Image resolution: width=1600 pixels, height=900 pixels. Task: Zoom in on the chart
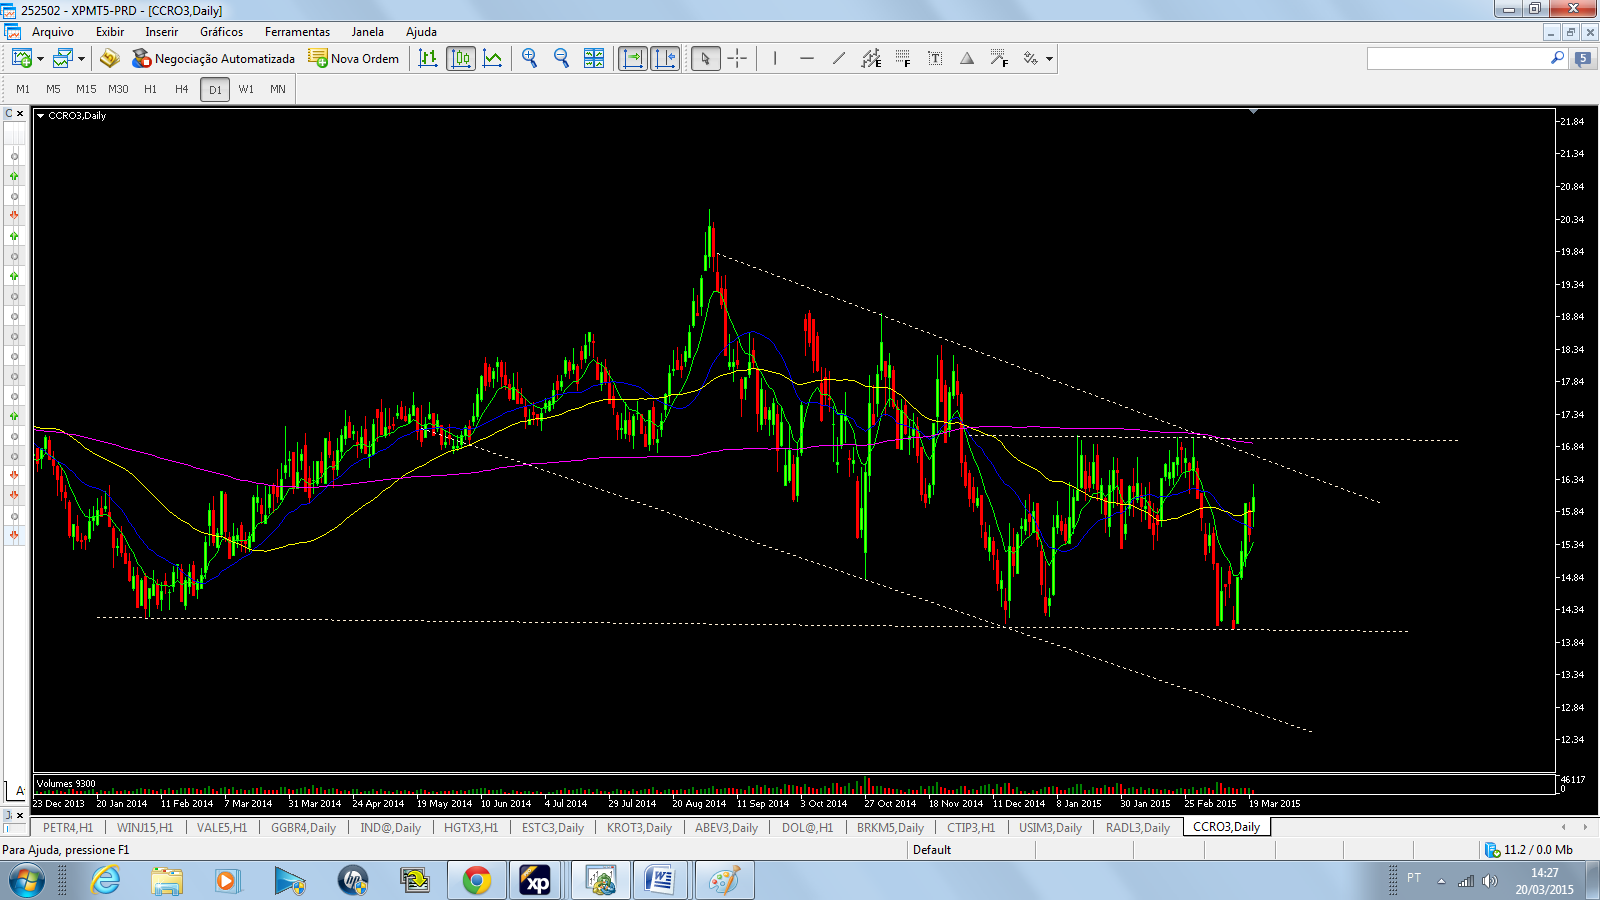coord(530,59)
